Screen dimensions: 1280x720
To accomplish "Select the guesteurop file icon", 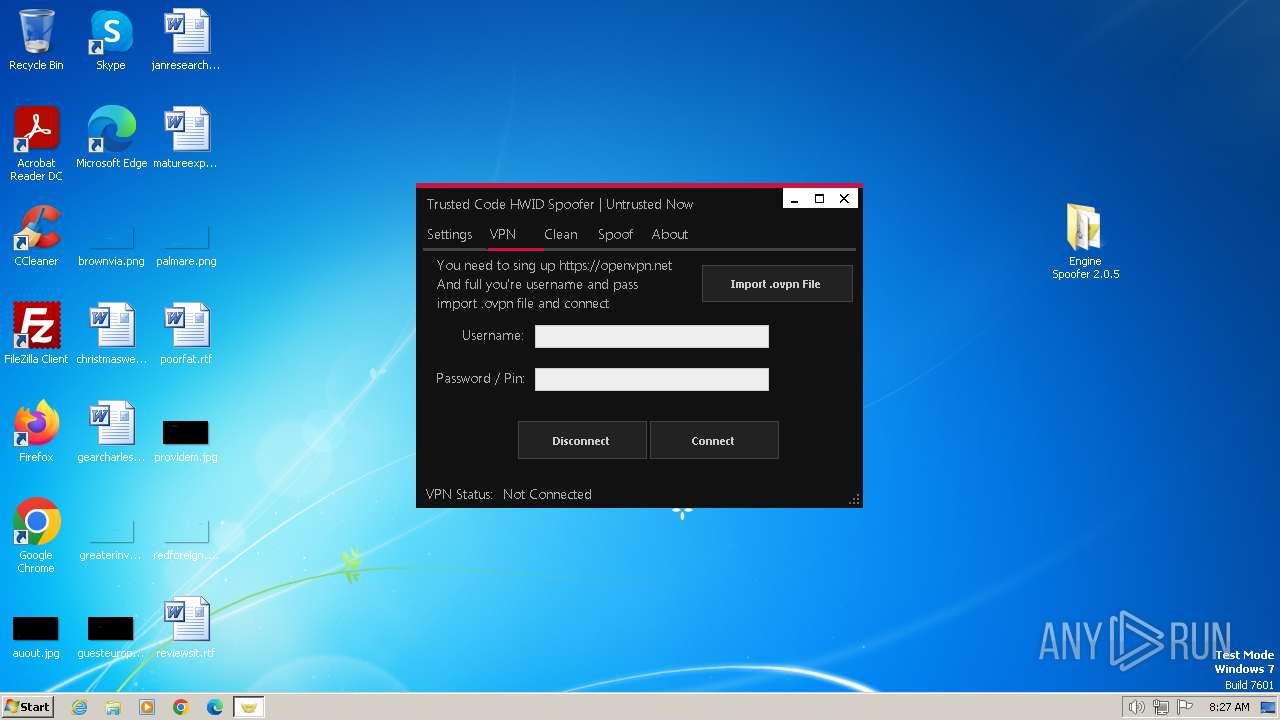I will tap(111, 638).
